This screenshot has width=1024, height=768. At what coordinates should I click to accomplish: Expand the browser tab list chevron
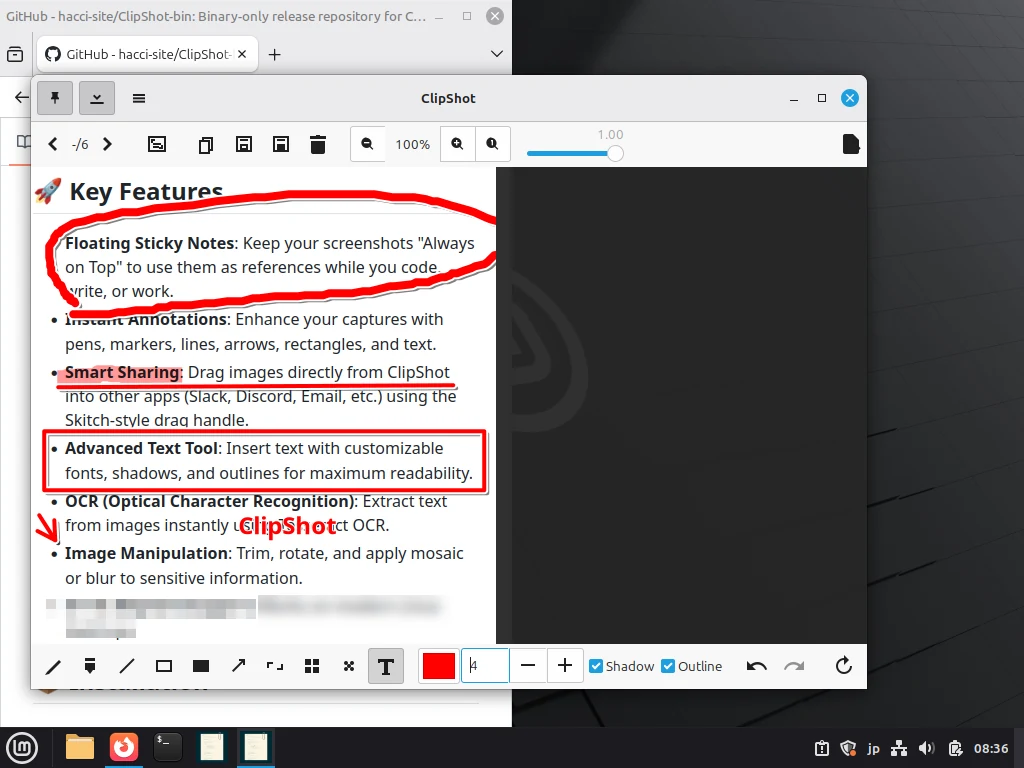[x=497, y=54]
